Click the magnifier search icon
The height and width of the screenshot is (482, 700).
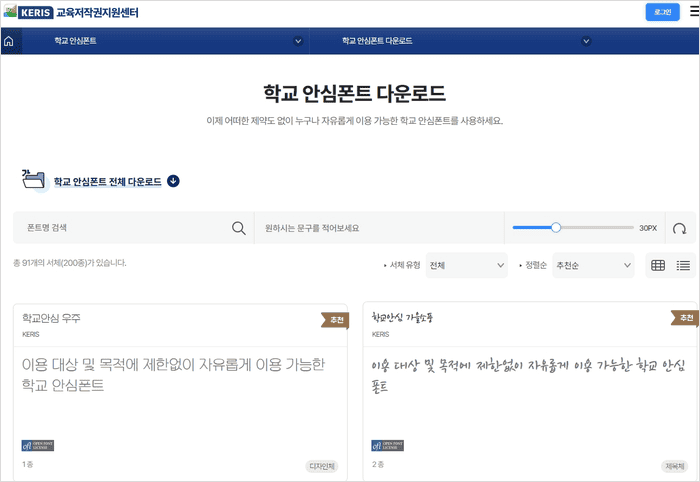click(239, 228)
